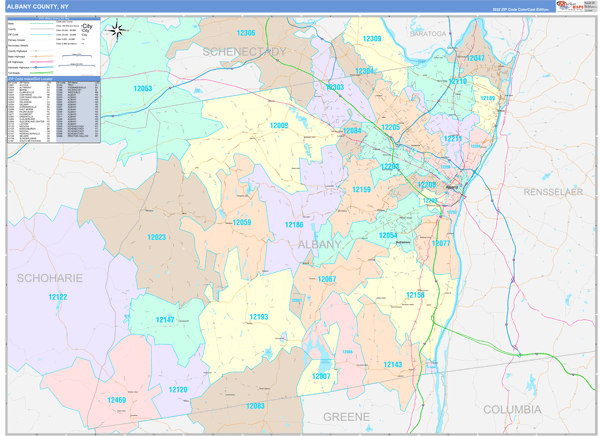Select ZIP code 12023 label
Screen dimensions: 600x436
(156, 237)
